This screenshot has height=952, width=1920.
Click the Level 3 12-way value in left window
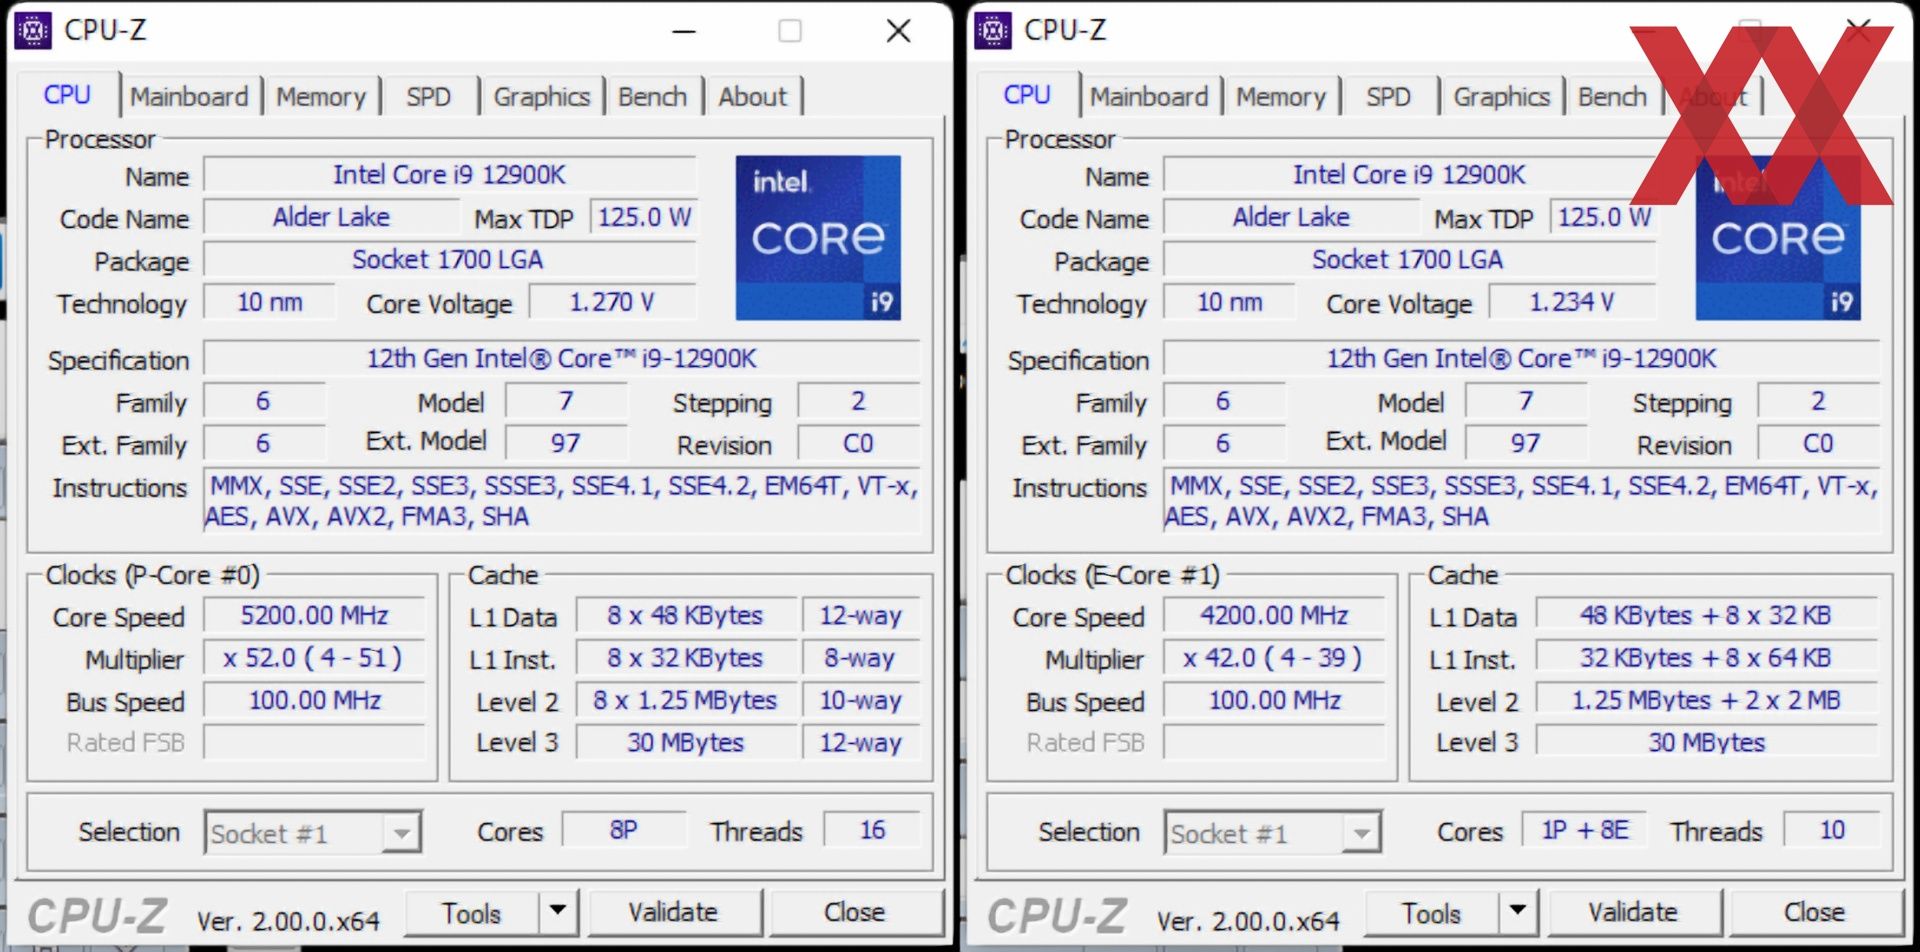click(x=861, y=742)
